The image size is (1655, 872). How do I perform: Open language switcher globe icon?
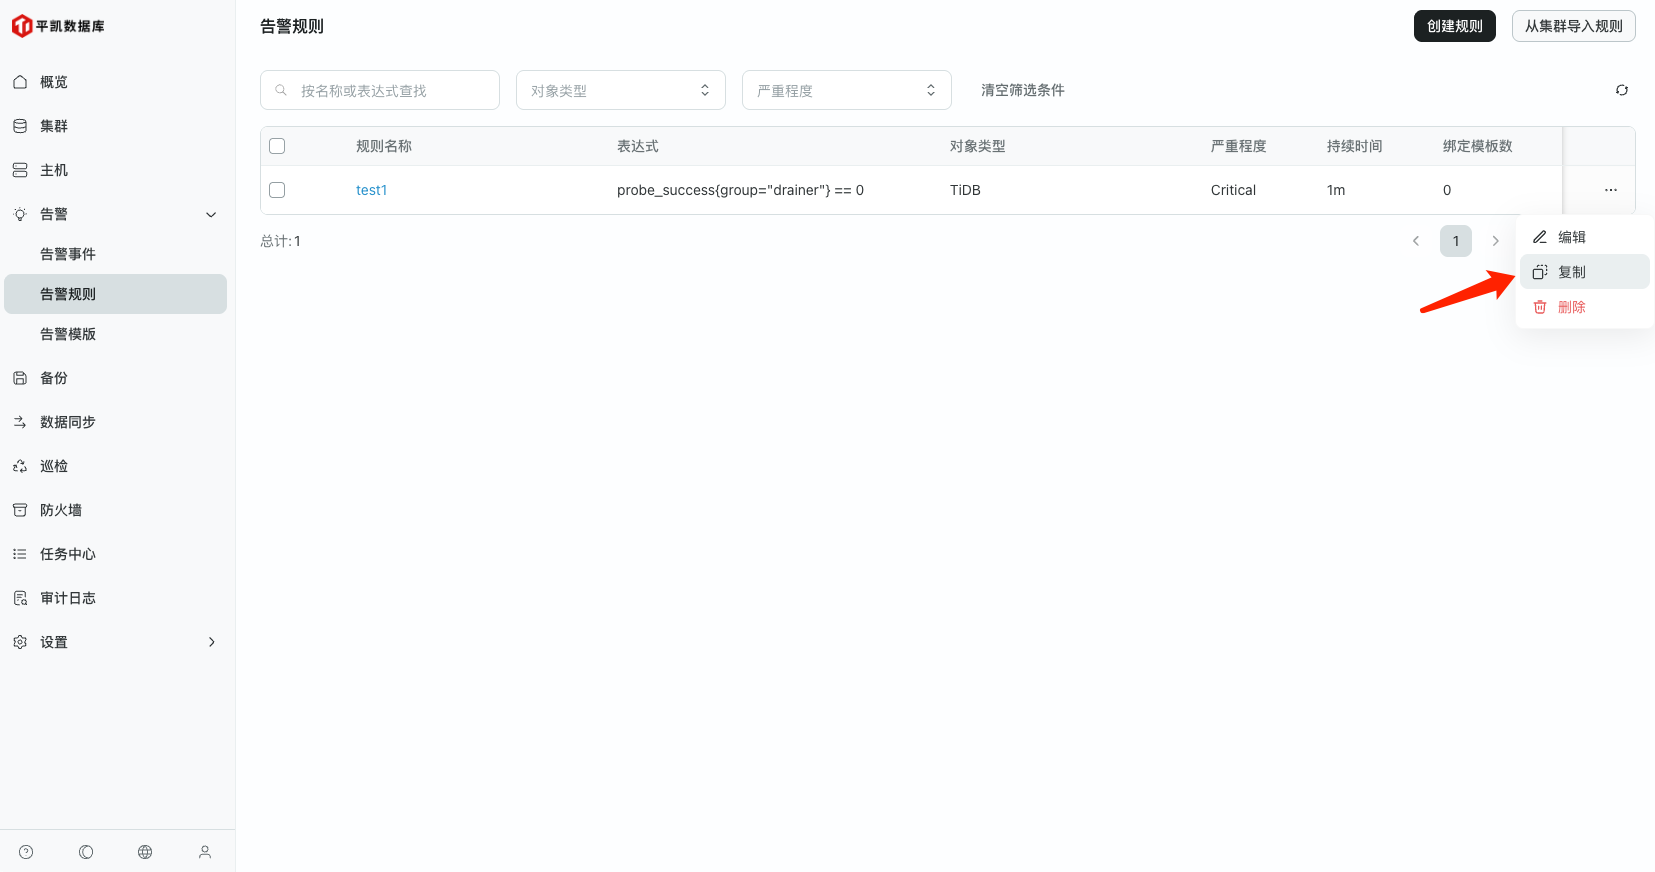145,852
